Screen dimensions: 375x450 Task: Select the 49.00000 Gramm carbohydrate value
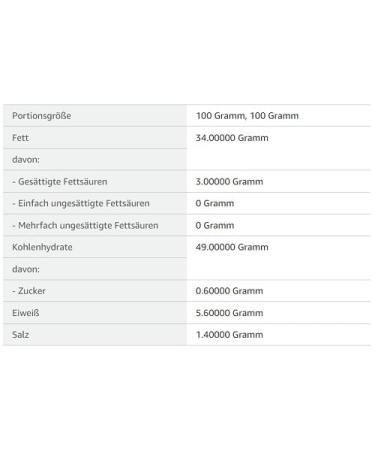click(x=232, y=247)
